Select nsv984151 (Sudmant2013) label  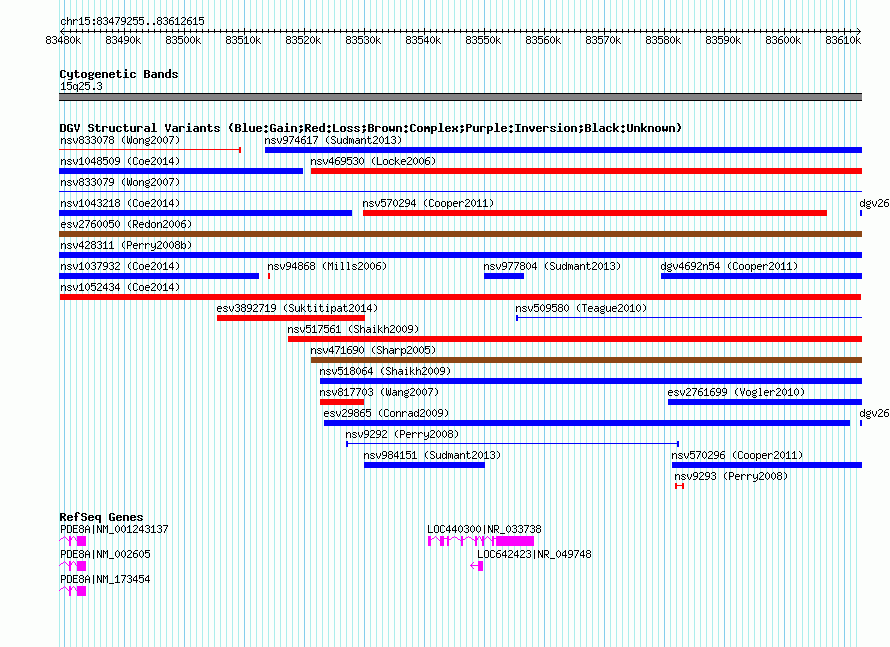tap(432, 455)
